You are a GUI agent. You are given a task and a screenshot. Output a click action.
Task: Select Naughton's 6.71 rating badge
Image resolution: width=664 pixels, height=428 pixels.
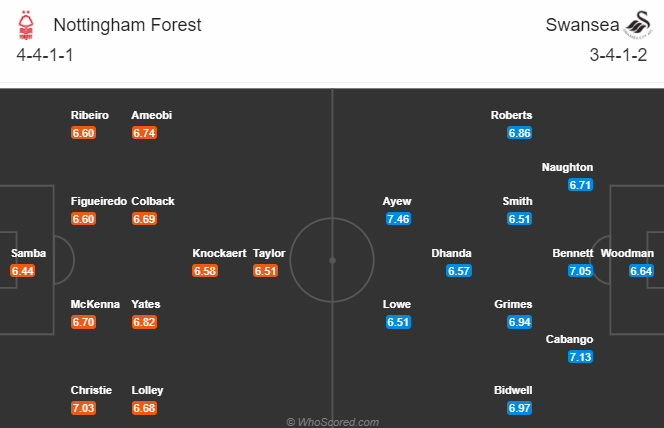click(580, 185)
